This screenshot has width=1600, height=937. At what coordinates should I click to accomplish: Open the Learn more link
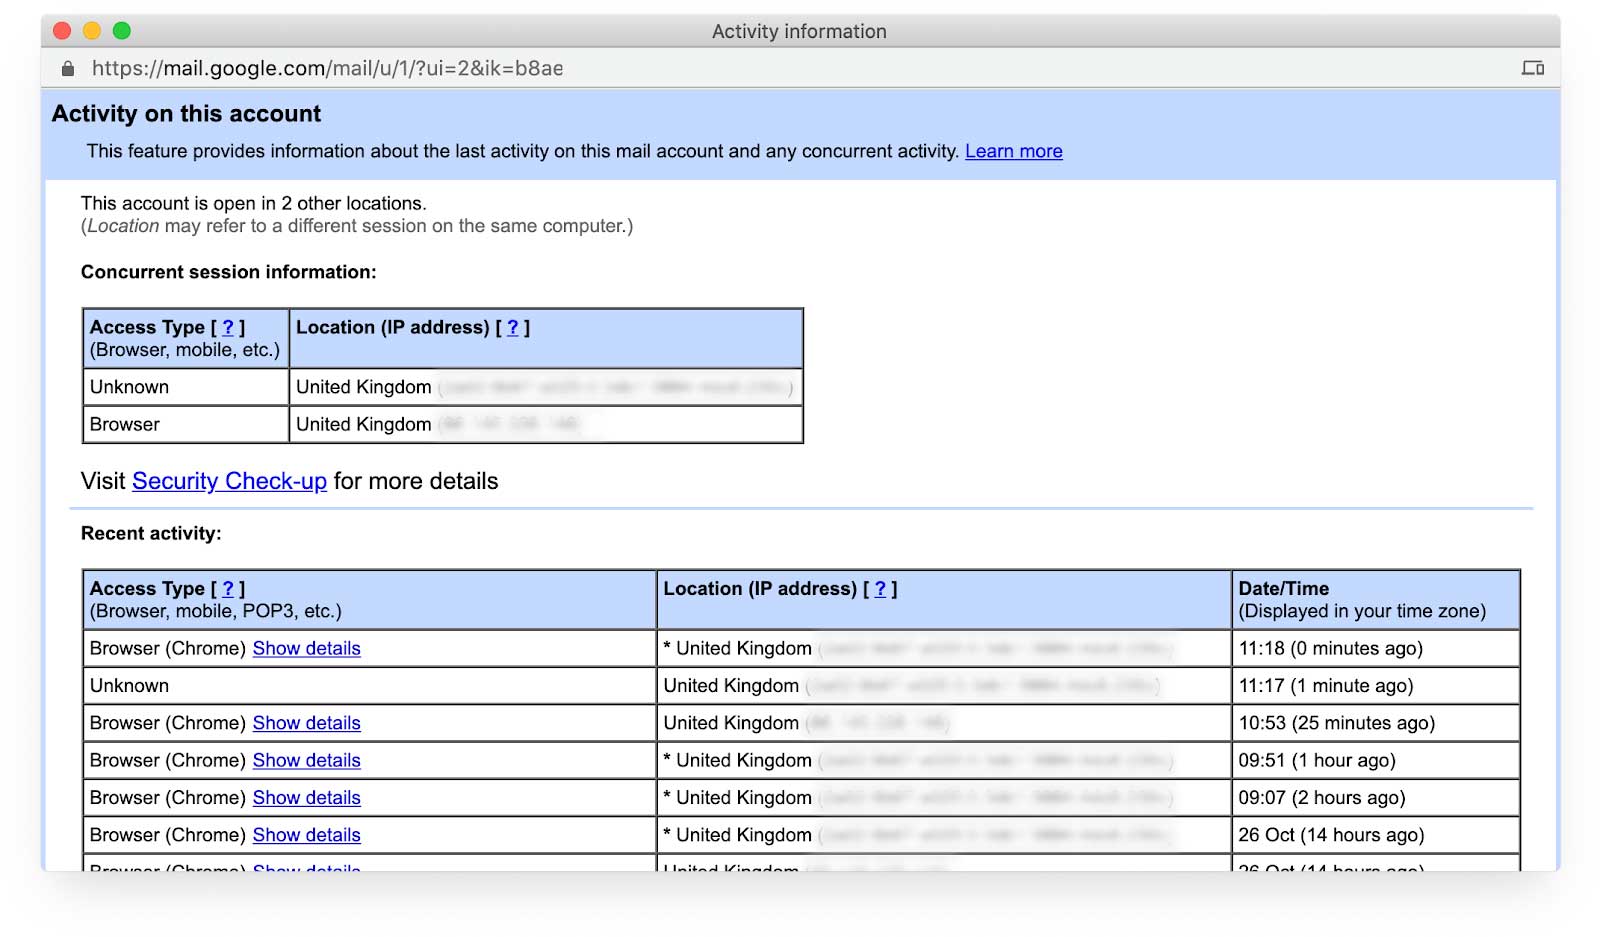click(1013, 151)
